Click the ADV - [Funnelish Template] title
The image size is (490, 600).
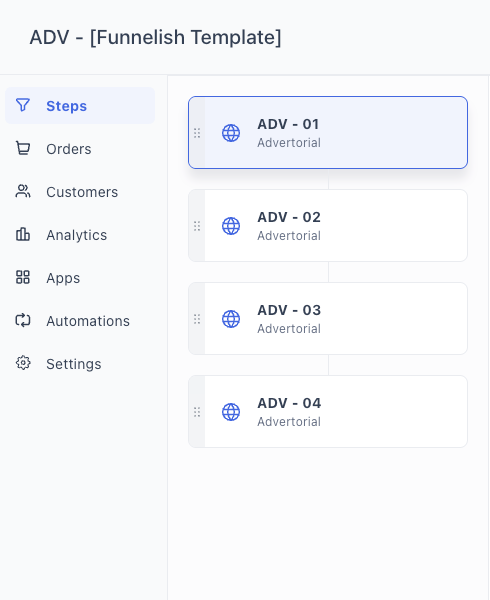coord(155,38)
